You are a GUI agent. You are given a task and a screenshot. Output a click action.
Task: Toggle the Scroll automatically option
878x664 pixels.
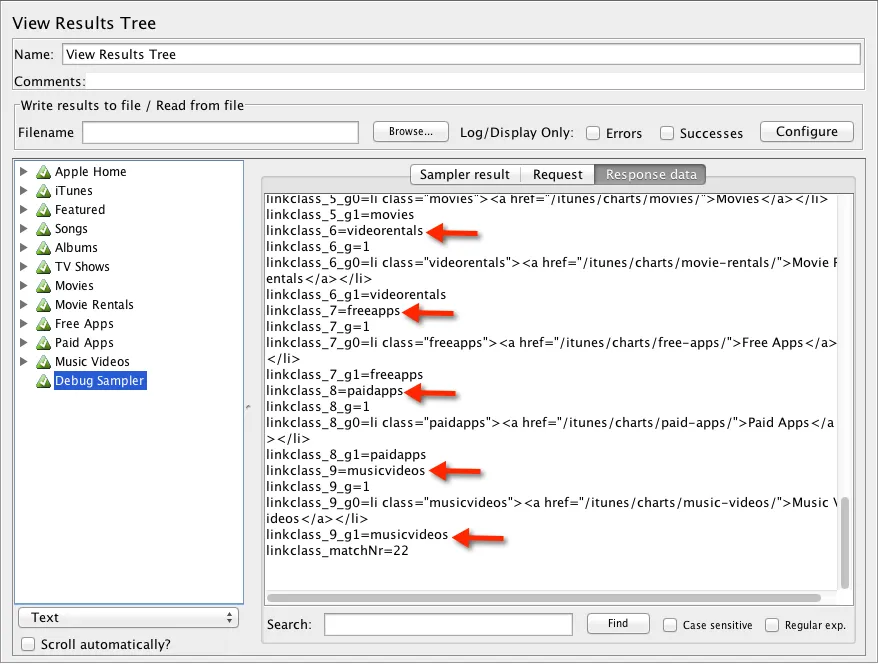click(28, 644)
